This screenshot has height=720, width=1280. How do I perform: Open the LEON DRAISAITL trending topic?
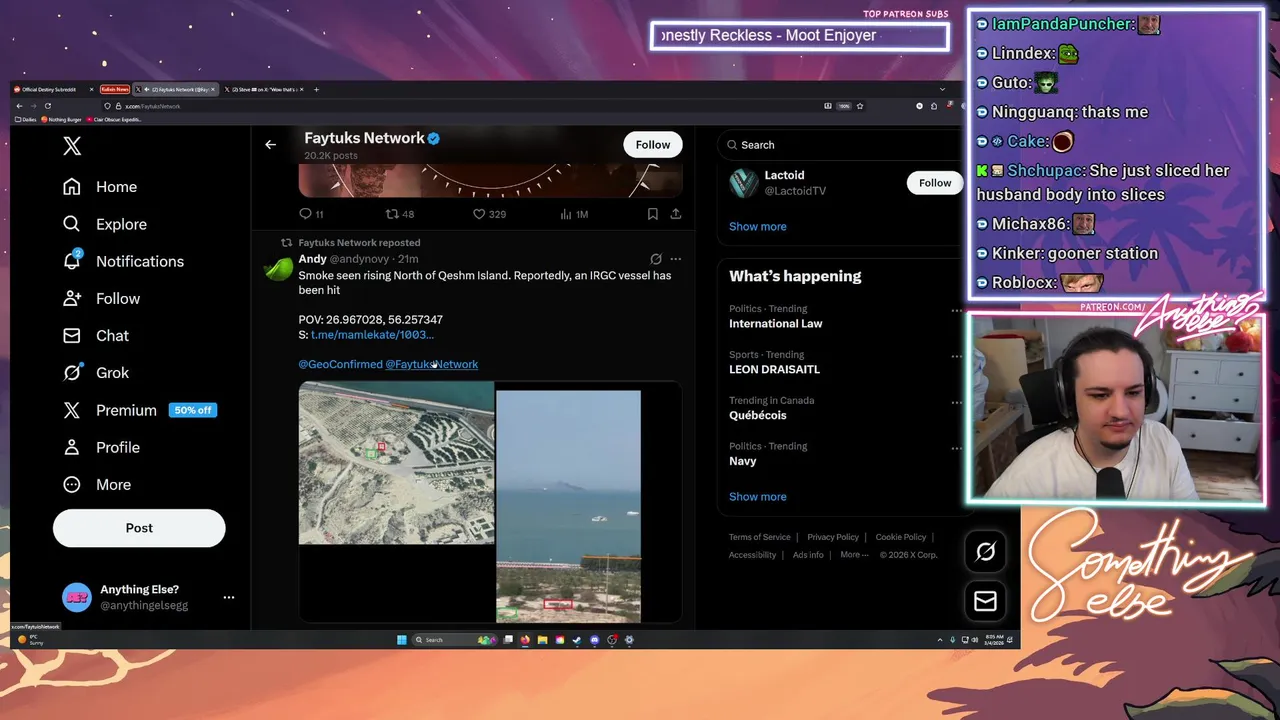pyautogui.click(x=774, y=370)
